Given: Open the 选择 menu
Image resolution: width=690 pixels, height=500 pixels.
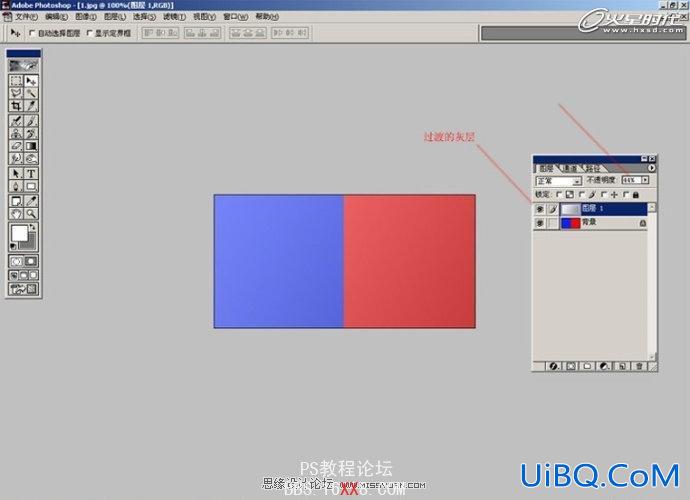Looking at the screenshot, I should point(144,17).
